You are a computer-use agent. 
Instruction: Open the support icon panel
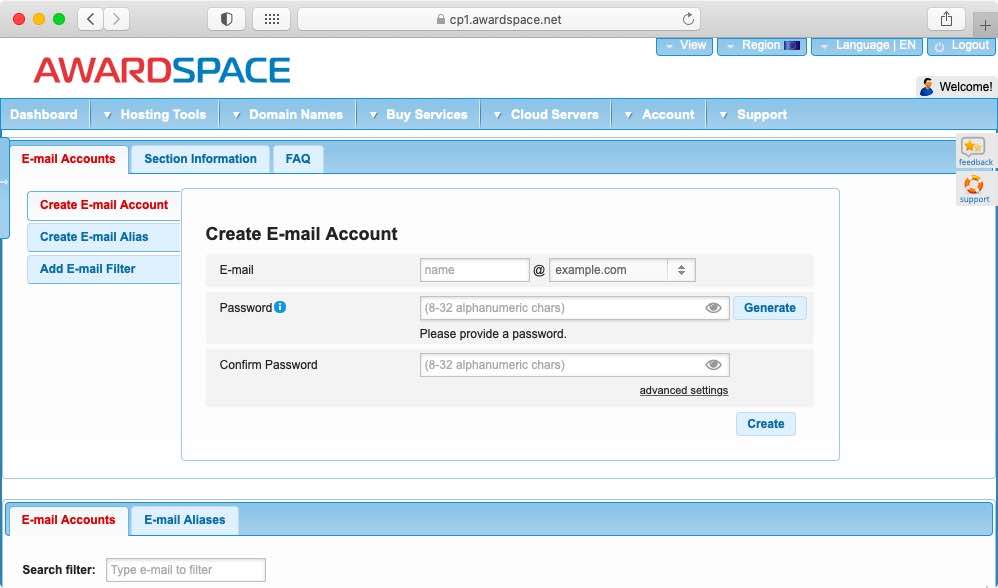974,189
